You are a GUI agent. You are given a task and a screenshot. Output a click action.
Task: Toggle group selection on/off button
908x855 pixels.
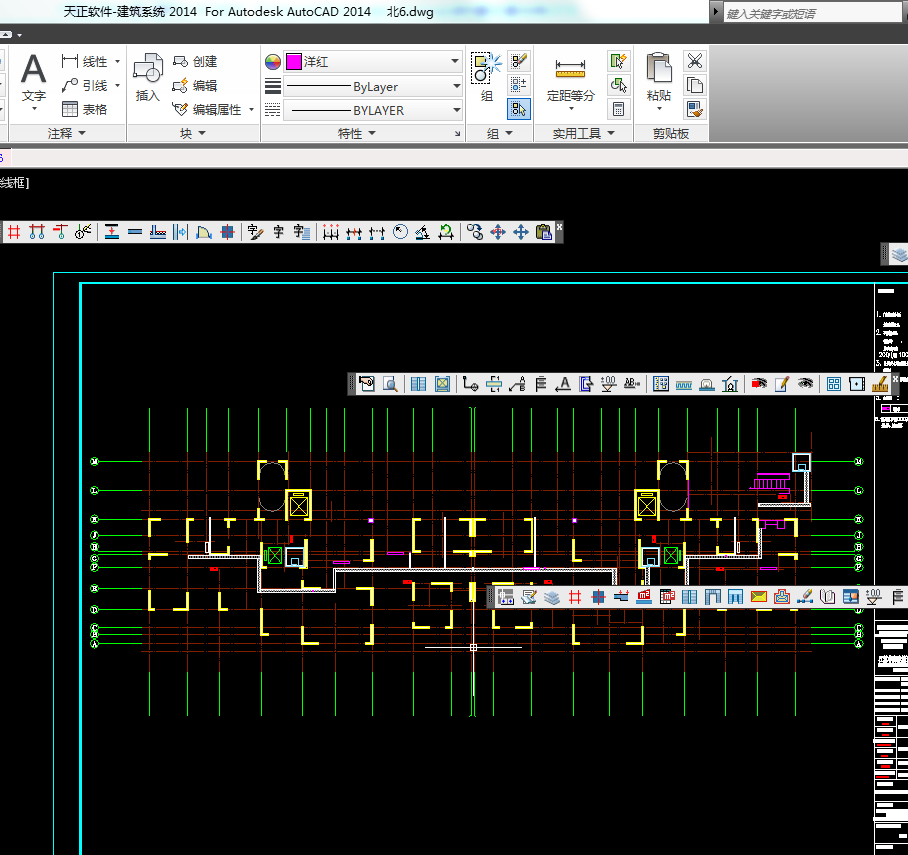point(518,109)
